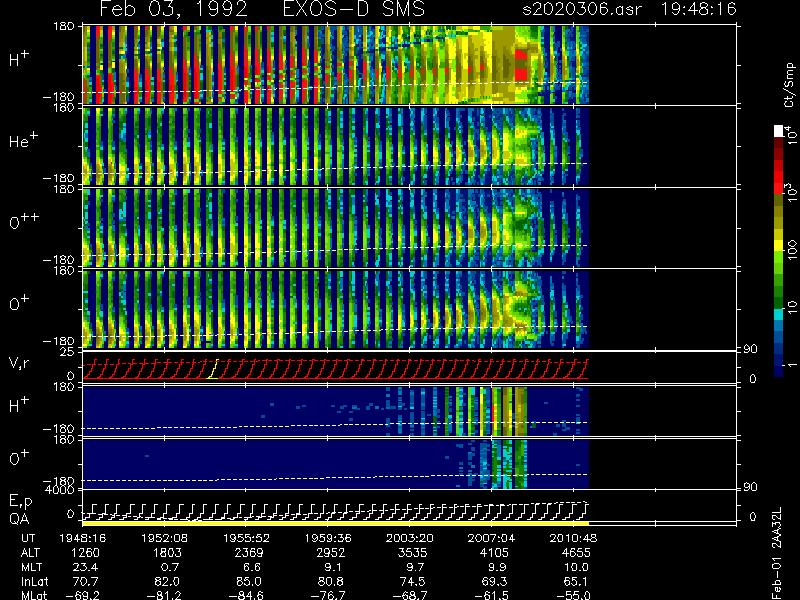This screenshot has width=800, height=600.
Task: Click the '100' colorbar tick label
Action: [791, 251]
